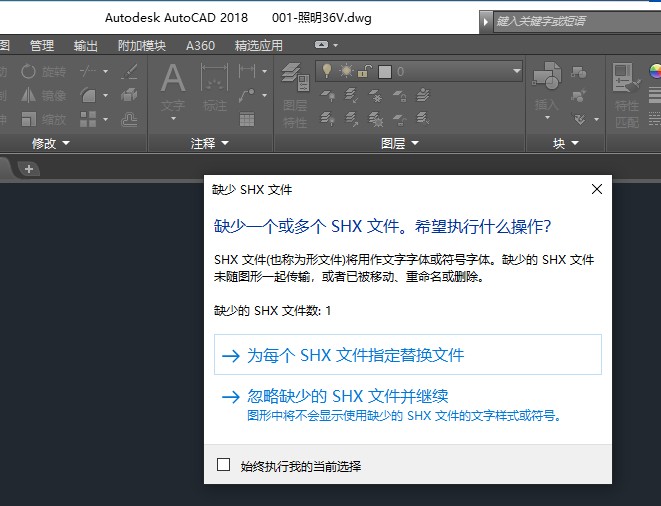Expand the 注释 panel flyout
The width and height of the screenshot is (661, 506).
(x=210, y=143)
